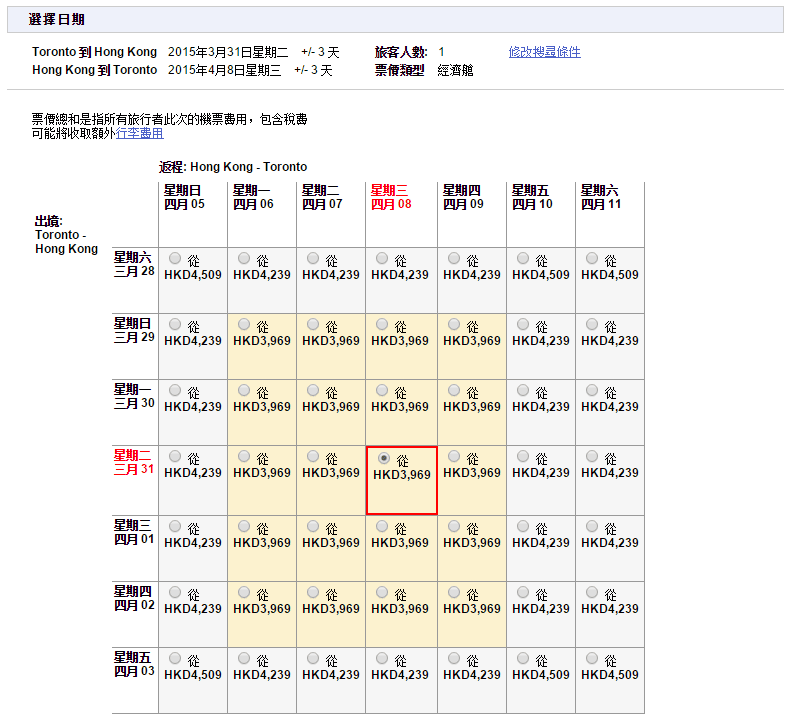787x718 pixels.
Task: Choose radio for 四月 03 departure, 四月 09 return
Action: coord(454,659)
